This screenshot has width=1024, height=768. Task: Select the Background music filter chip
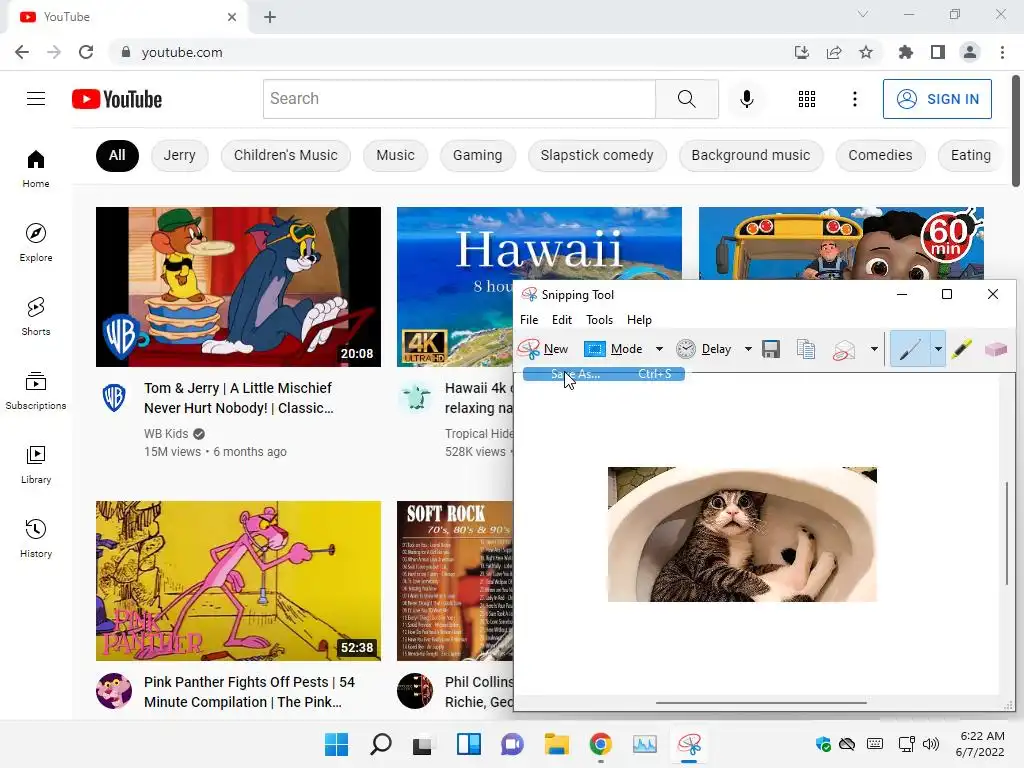[751, 155]
